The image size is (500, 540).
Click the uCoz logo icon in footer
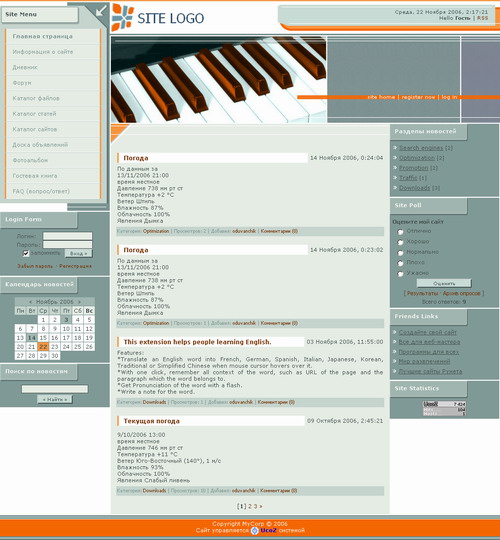254,531
